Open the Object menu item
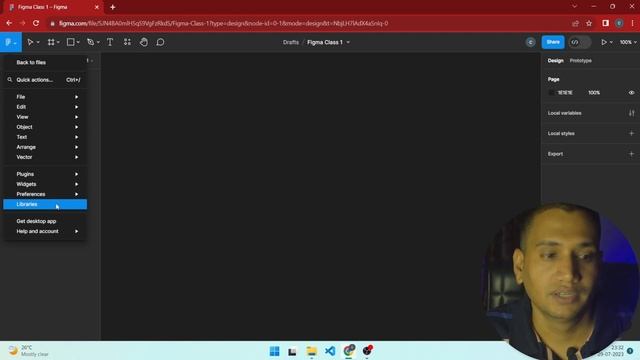The height and width of the screenshot is (360, 640). coord(45,127)
